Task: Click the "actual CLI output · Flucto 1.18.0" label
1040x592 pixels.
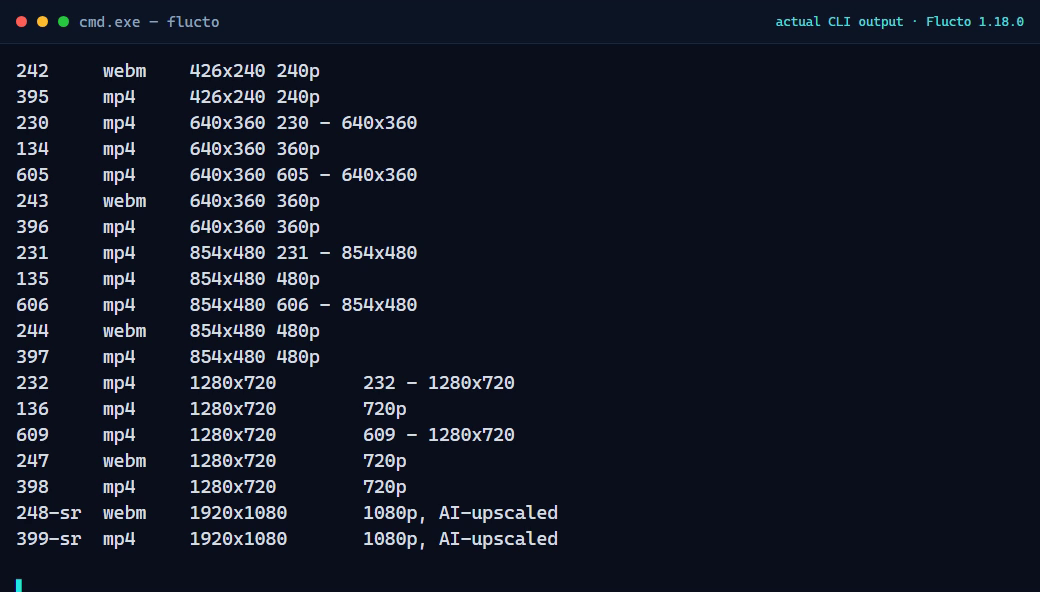Action: coord(899,22)
